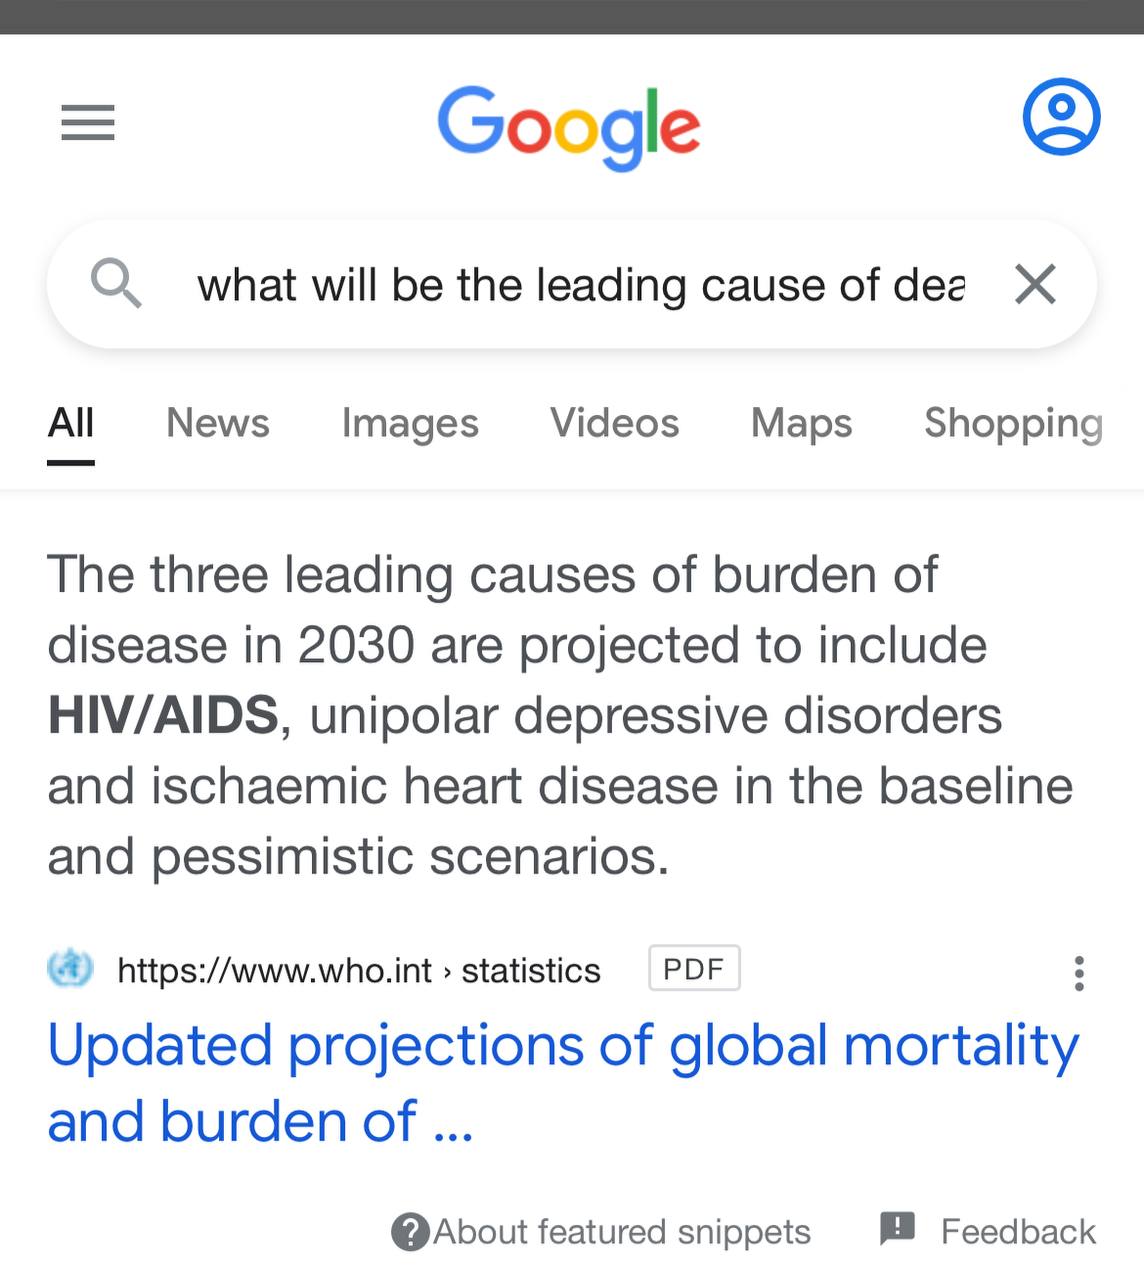
Task: Clear the search query with X
Action: click(1035, 284)
